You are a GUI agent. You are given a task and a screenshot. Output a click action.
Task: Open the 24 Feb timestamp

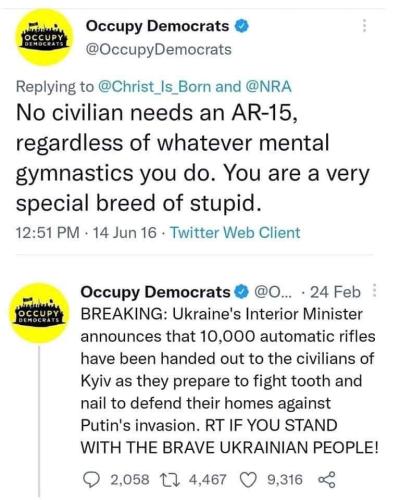coord(335,292)
